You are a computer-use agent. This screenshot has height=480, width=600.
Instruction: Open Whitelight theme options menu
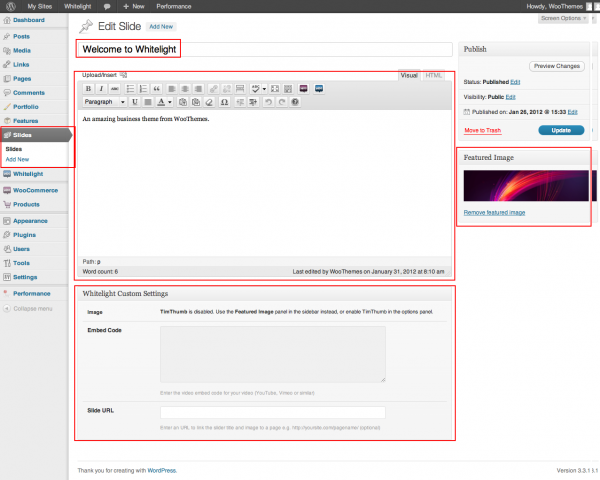(28, 174)
